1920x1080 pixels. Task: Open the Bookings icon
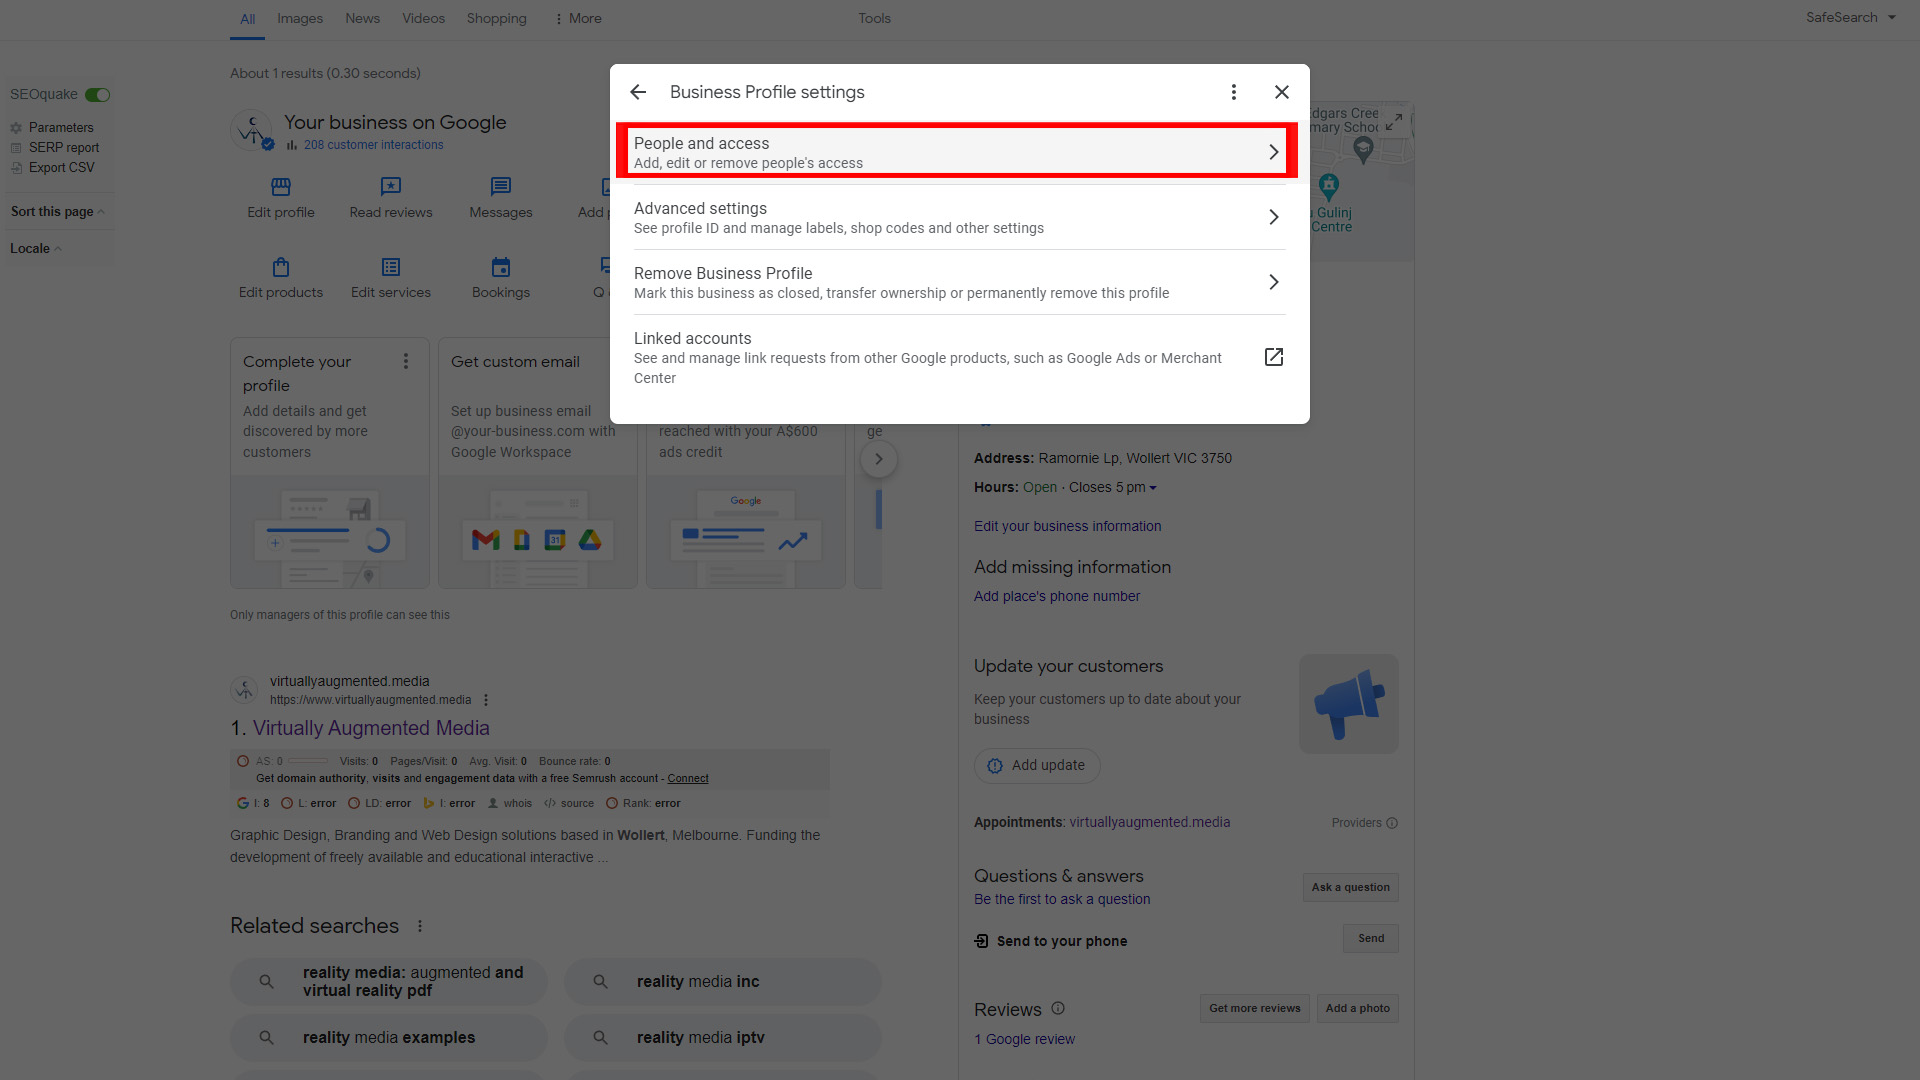pyautogui.click(x=501, y=267)
